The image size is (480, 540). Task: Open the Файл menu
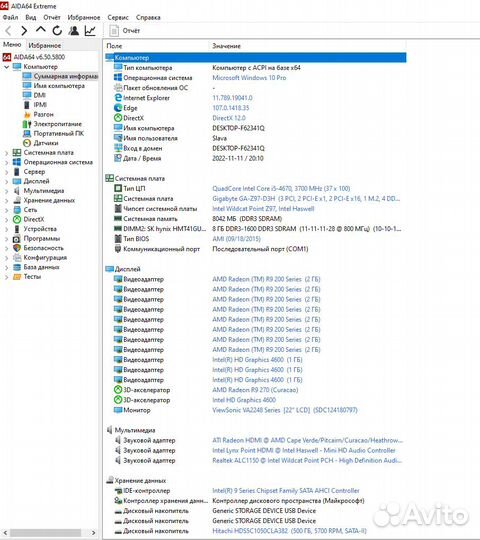coord(10,17)
